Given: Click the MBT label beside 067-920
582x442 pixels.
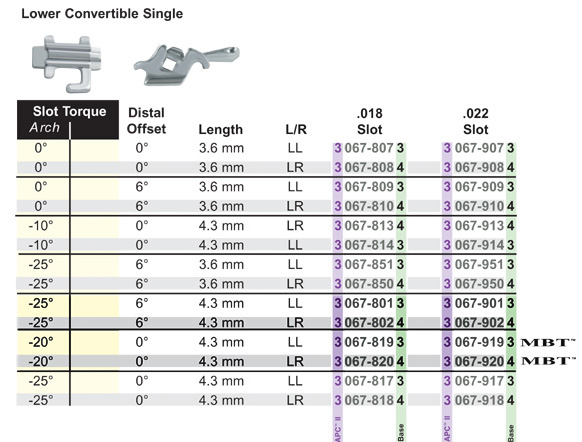Looking at the screenshot, I should pos(548,360).
